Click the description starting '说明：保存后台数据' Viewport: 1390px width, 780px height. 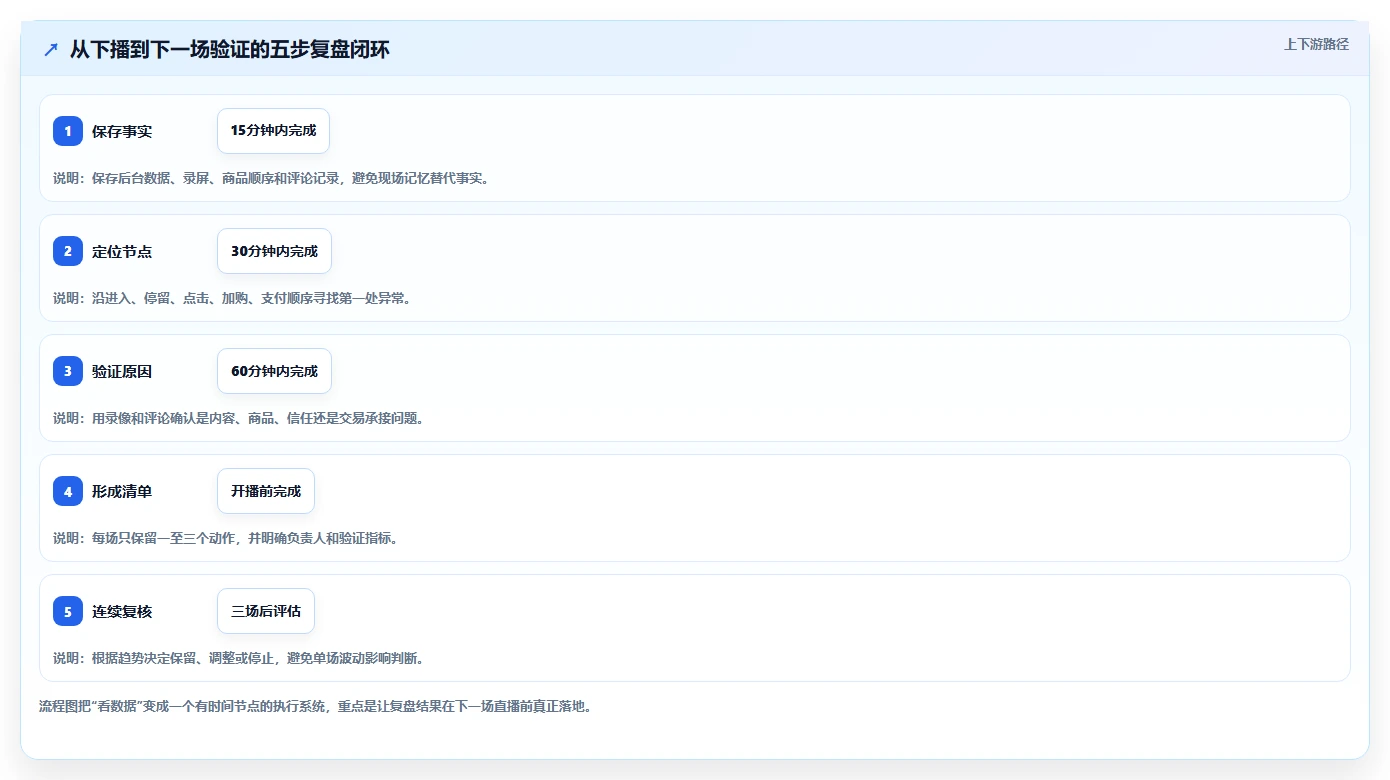[x=271, y=178]
